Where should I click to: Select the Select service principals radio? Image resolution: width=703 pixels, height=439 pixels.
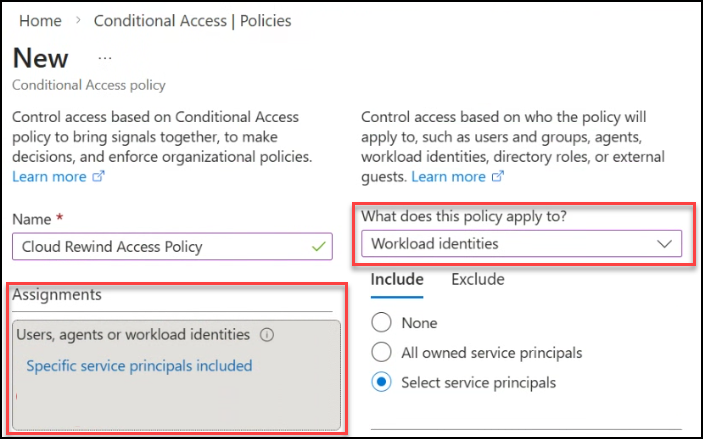click(381, 382)
